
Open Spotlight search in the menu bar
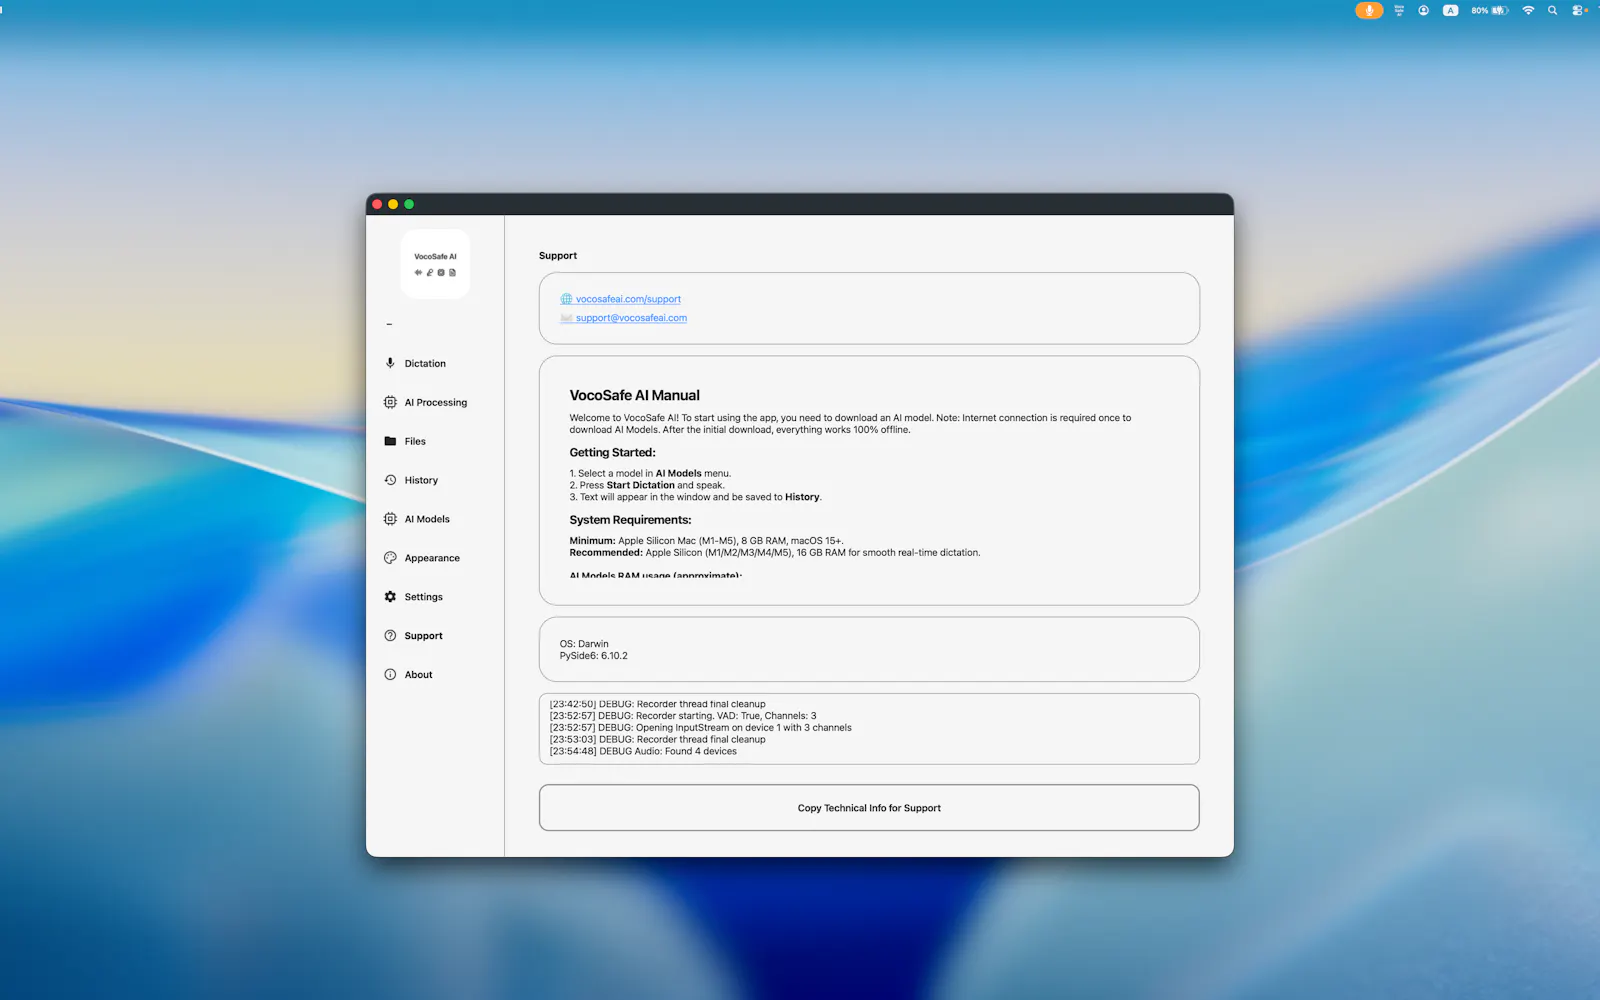tap(1553, 10)
